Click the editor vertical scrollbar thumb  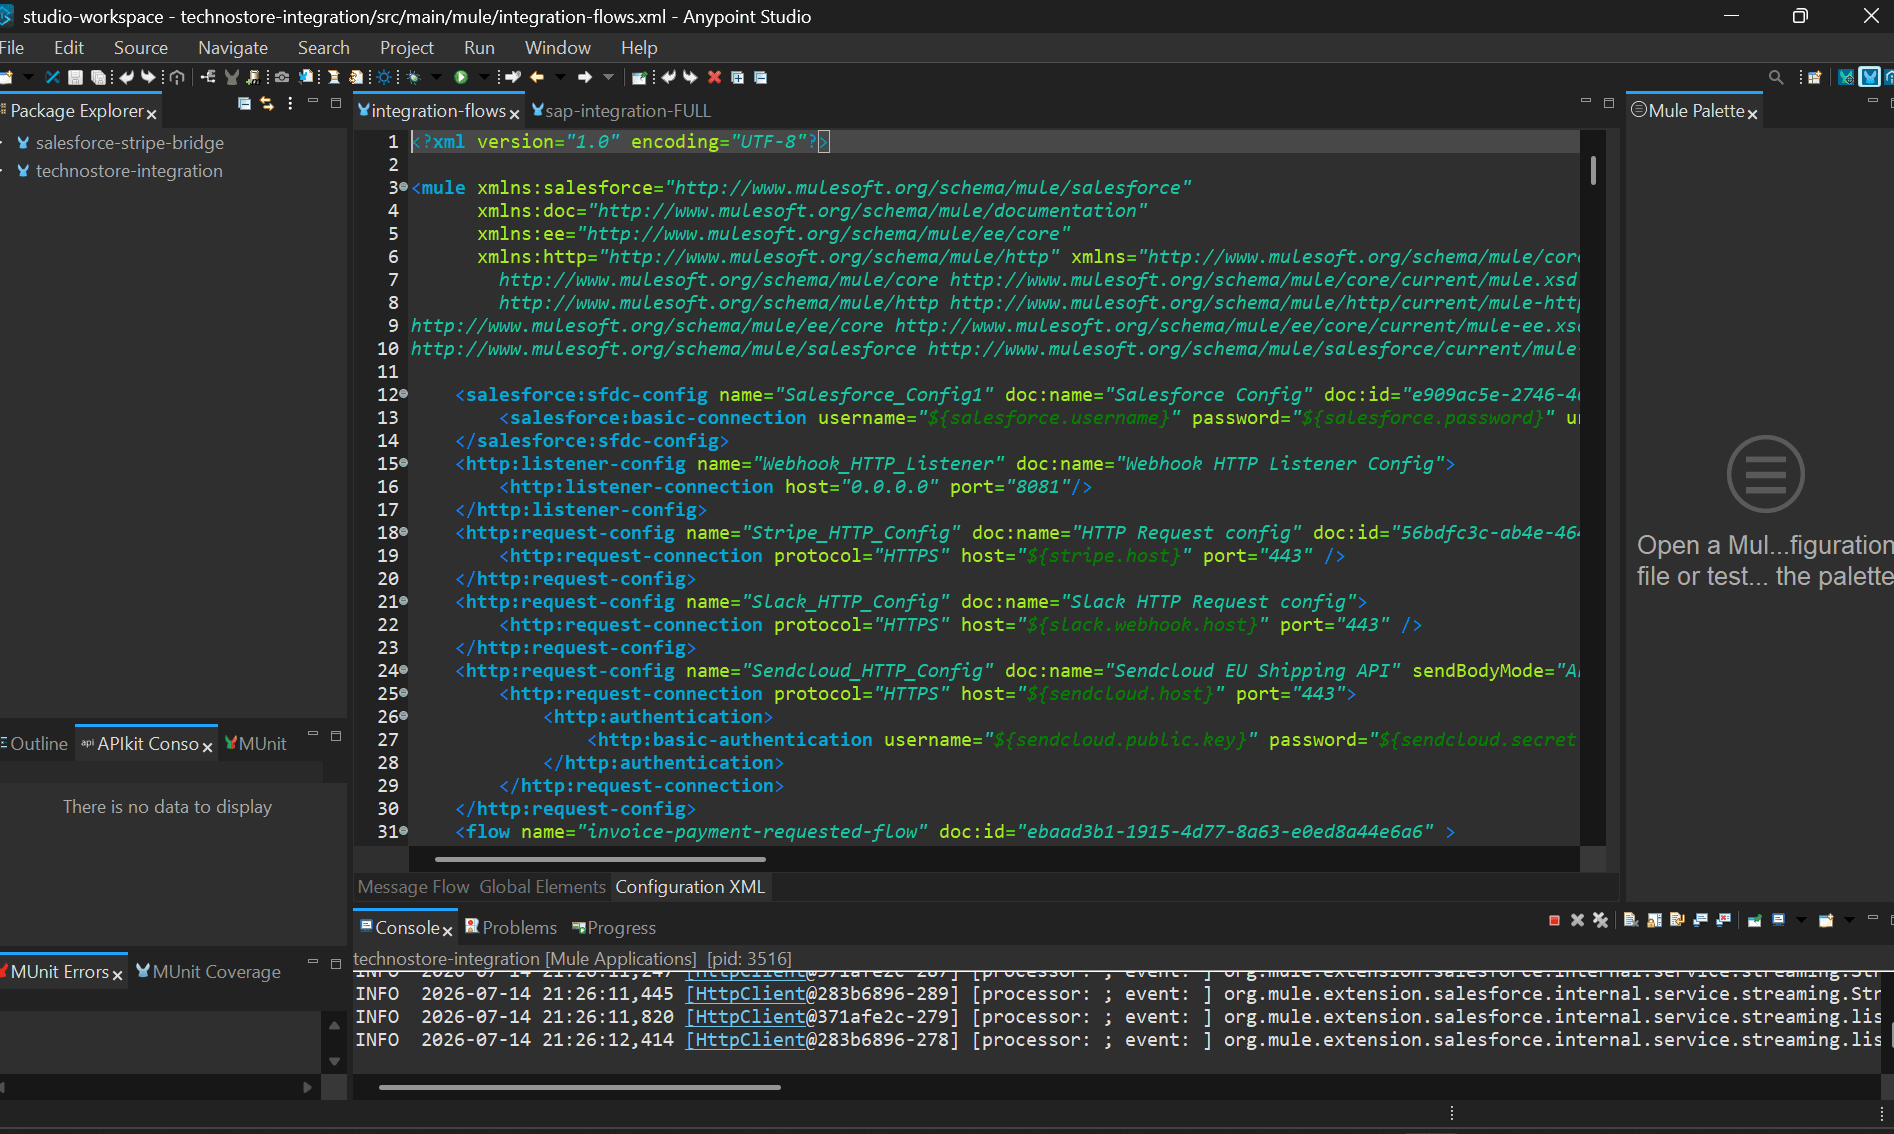[1593, 170]
